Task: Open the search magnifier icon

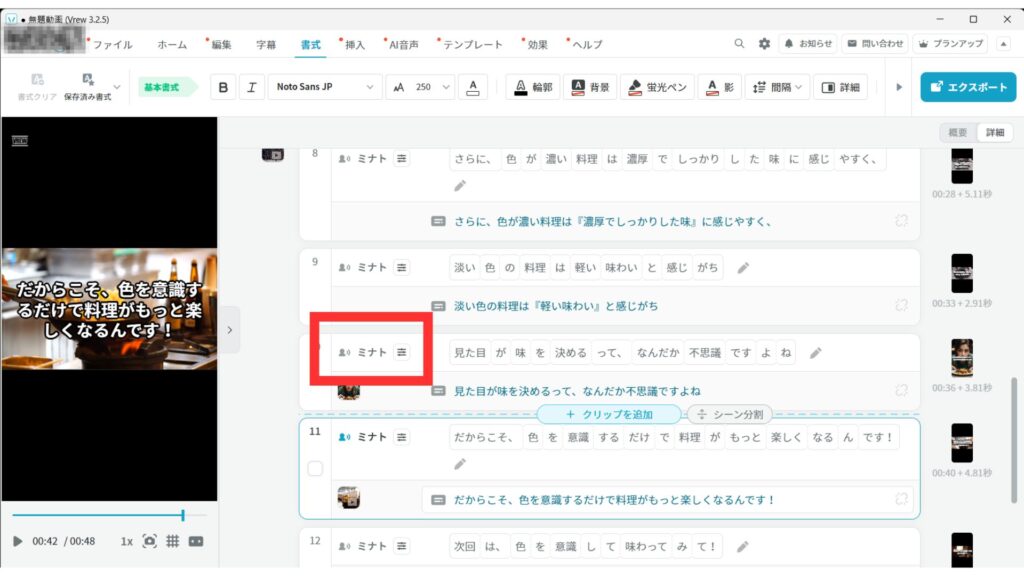Action: point(740,44)
